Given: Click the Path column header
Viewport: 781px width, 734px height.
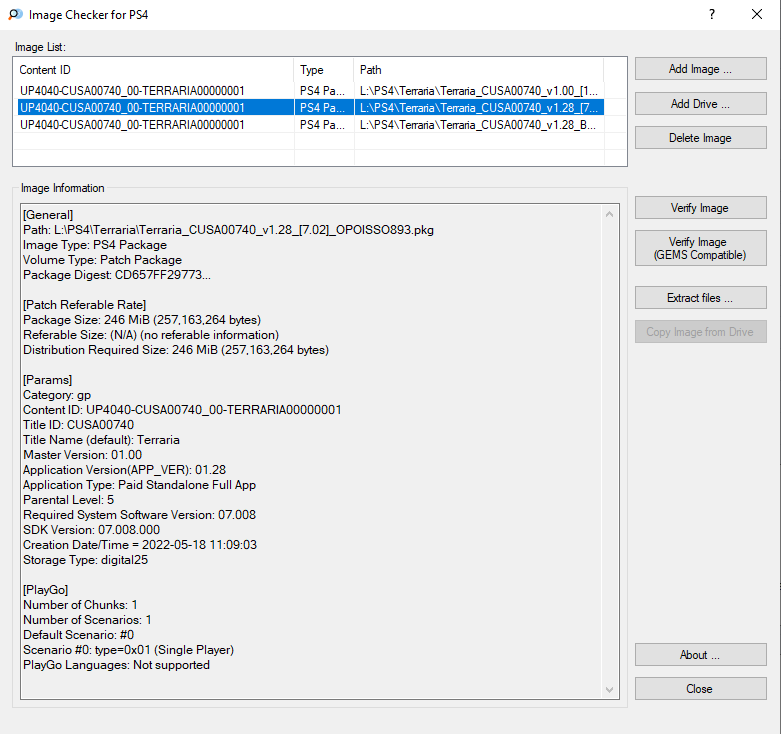Looking at the screenshot, I should [x=479, y=70].
